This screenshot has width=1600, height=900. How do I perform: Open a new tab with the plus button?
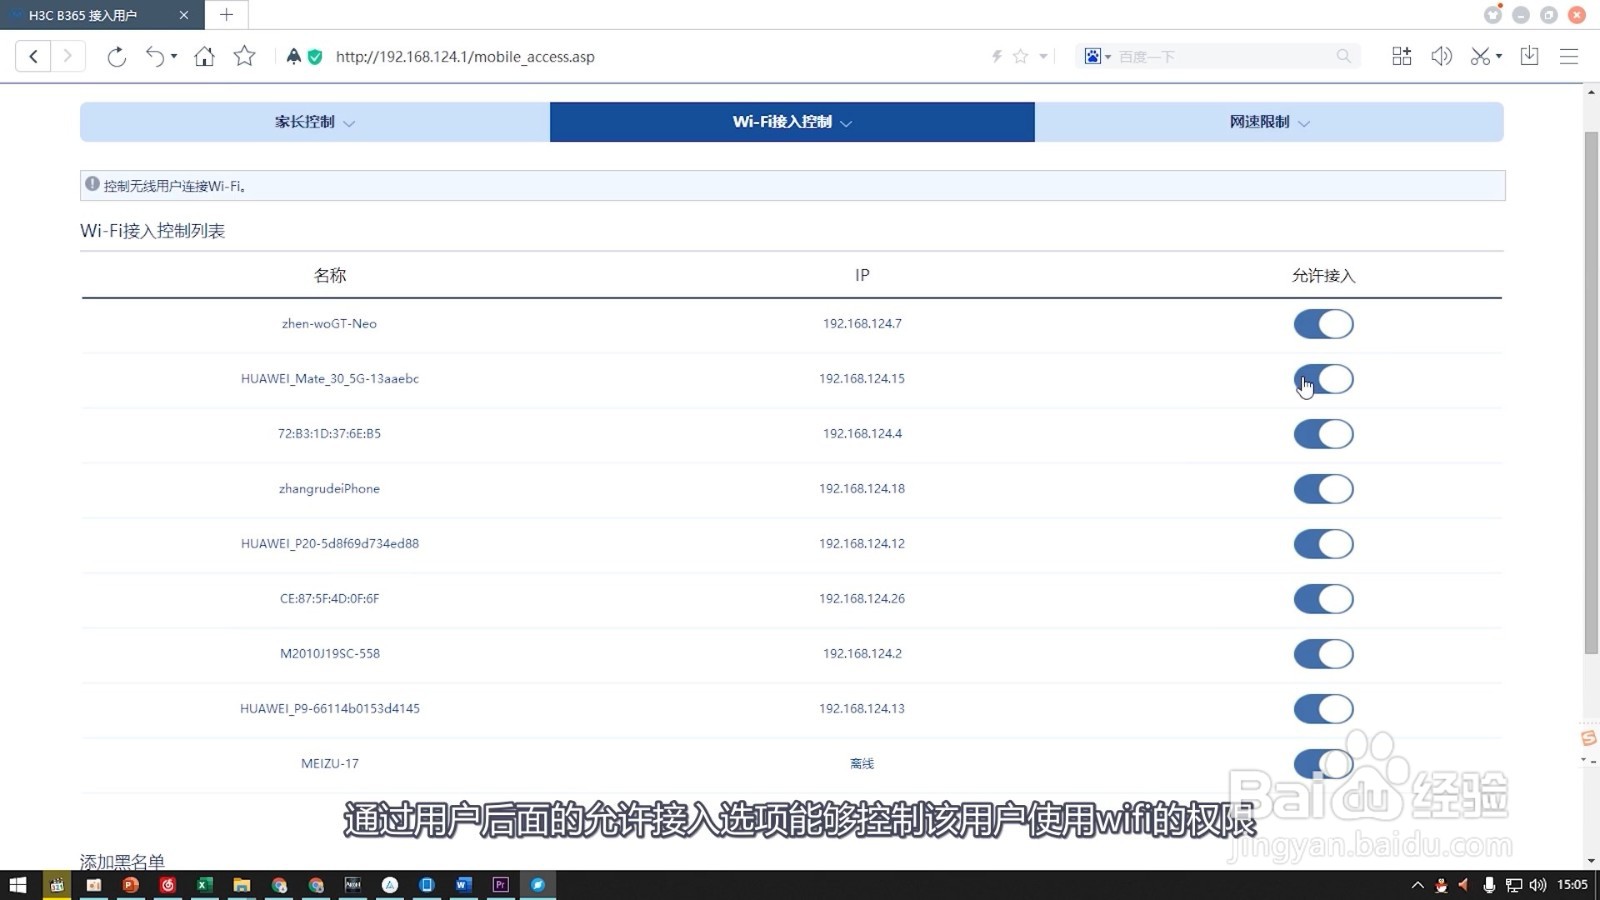click(x=226, y=14)
